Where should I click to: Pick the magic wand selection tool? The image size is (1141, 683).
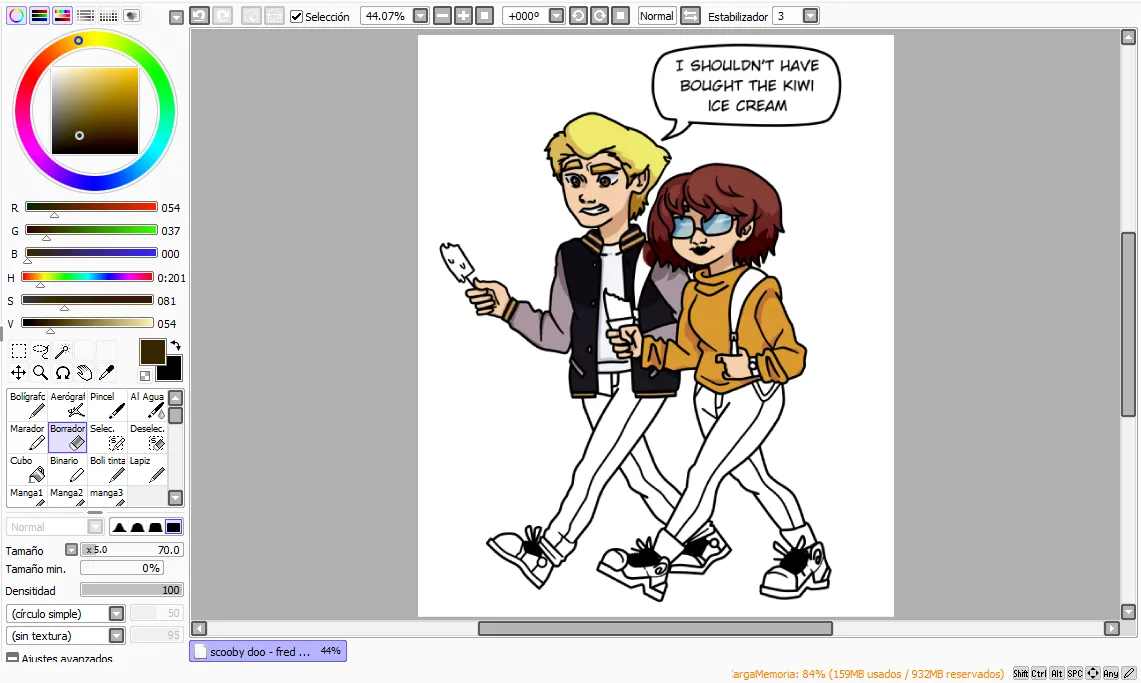[x=63, y=351]
